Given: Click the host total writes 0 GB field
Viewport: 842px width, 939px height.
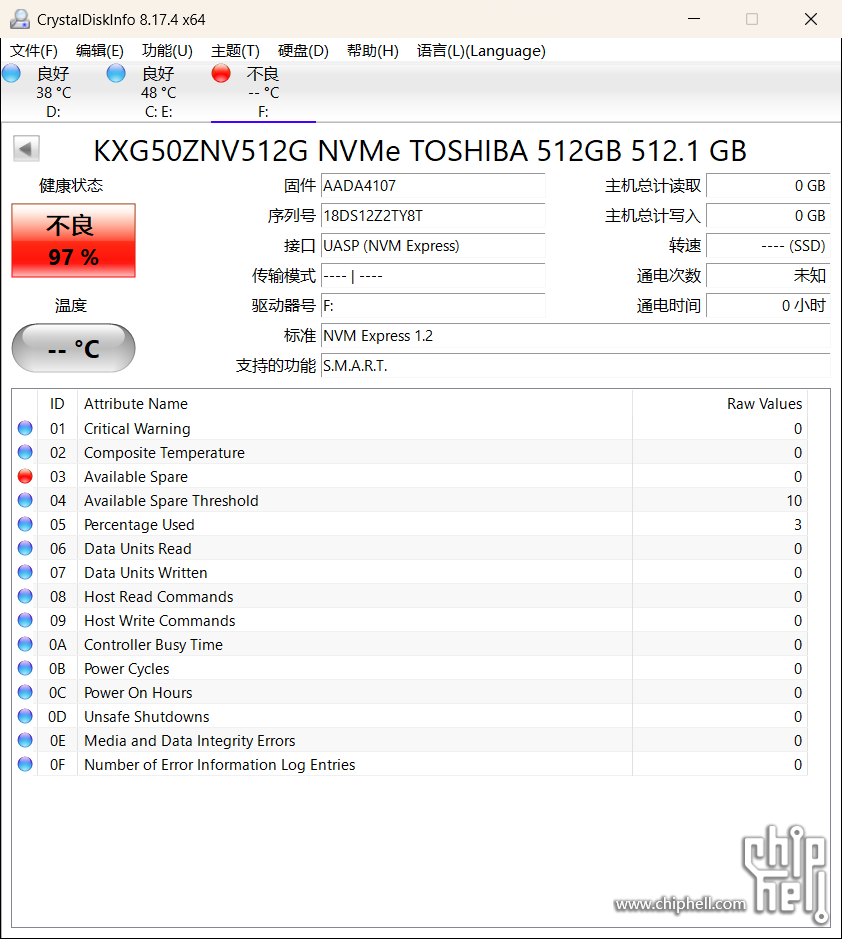Looking at the screenshot, I should pyautogui.click(x=768, y=216).
